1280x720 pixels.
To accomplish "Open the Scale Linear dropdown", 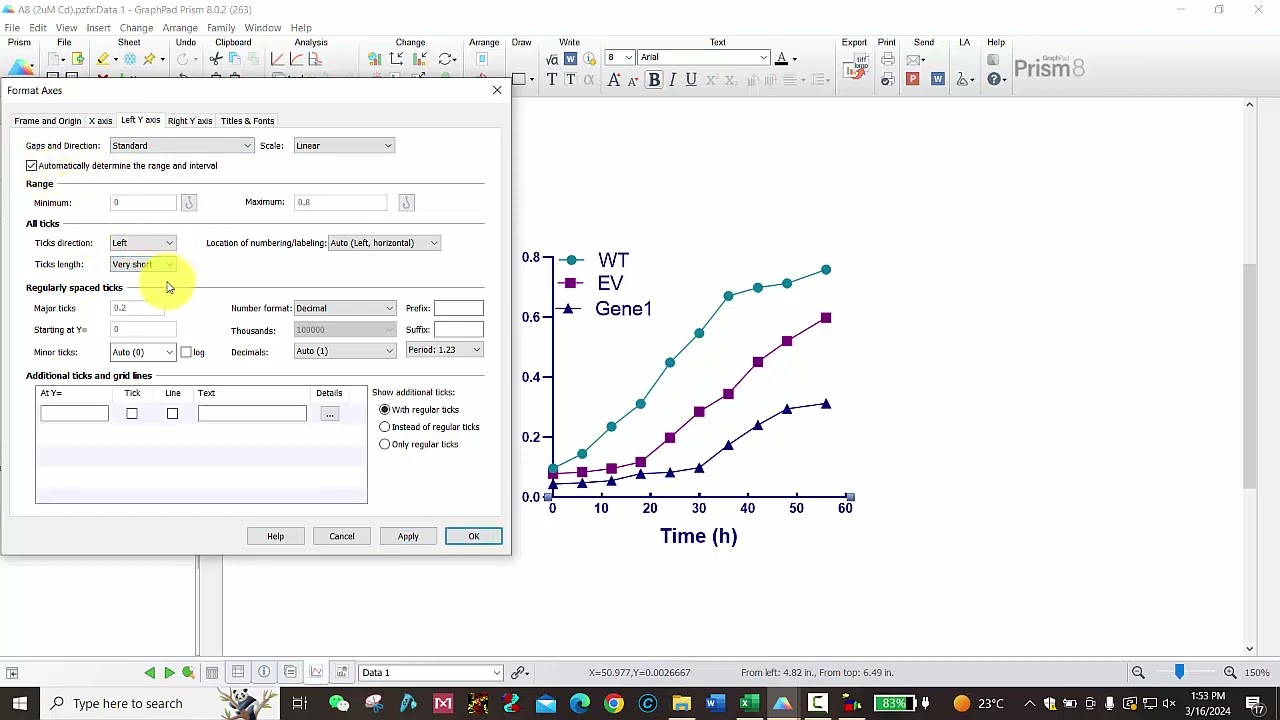I will (344, 146).
